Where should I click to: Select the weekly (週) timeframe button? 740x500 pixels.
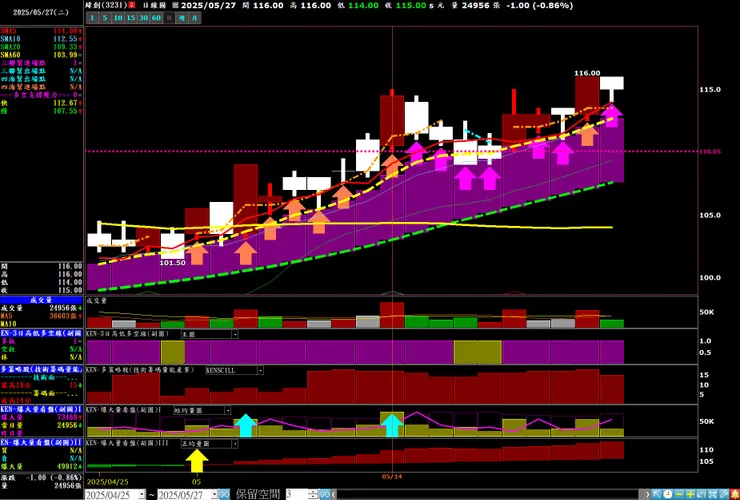(x=182, y=18)
